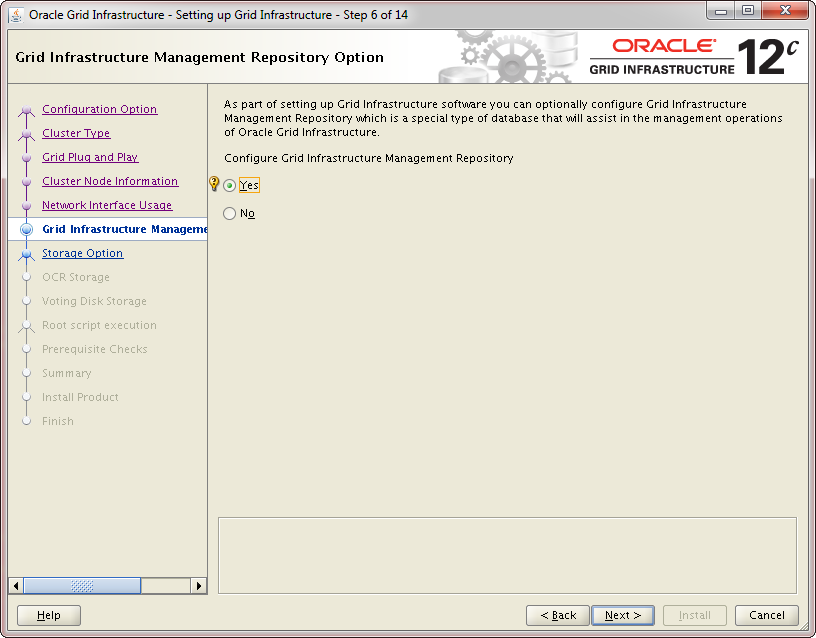The image size is (816, 638).
Task: Select the Yes radio button
Action: tap(230, 186)
